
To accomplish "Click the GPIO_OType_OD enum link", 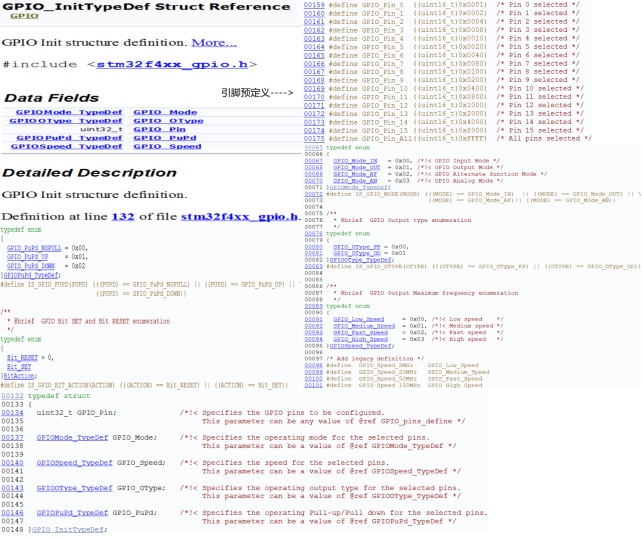I will pyautogui.click(x=357, y=253).
